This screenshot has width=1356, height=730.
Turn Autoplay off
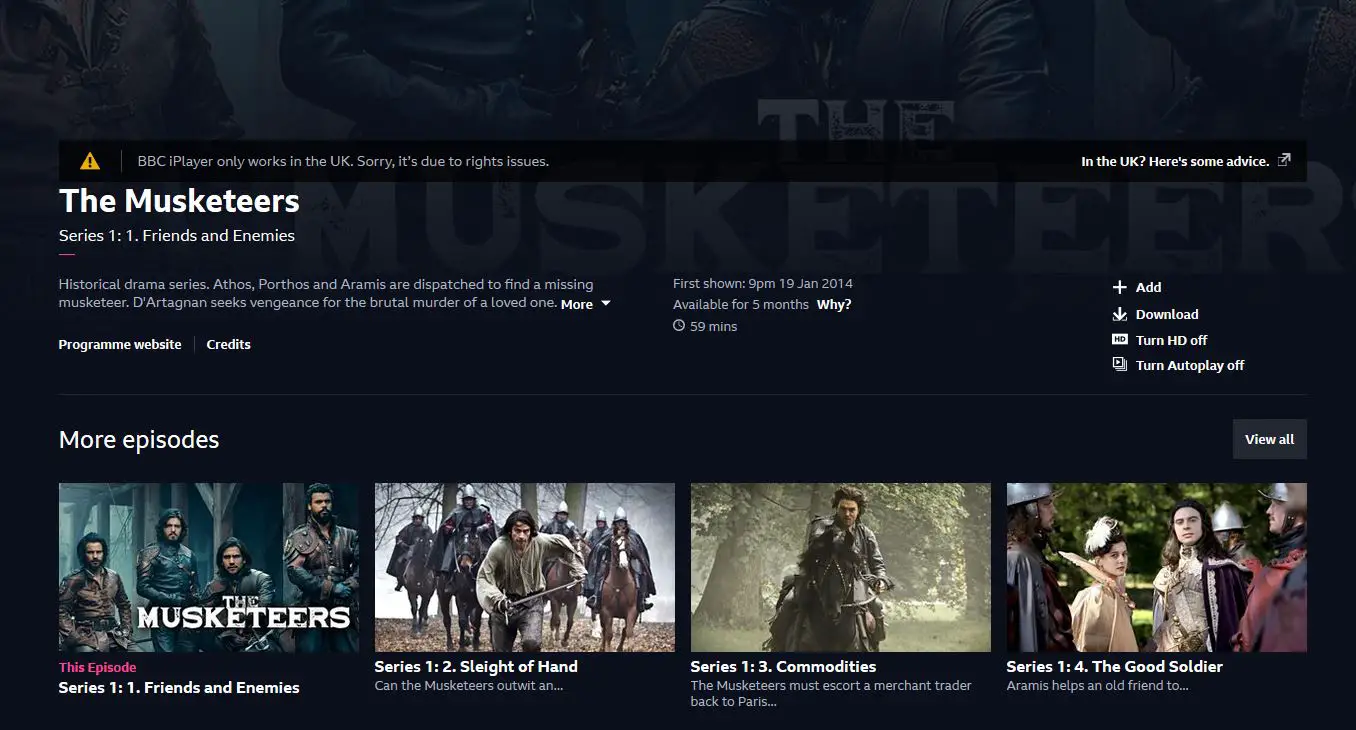pyautogui.click(x=1190, y=365)
